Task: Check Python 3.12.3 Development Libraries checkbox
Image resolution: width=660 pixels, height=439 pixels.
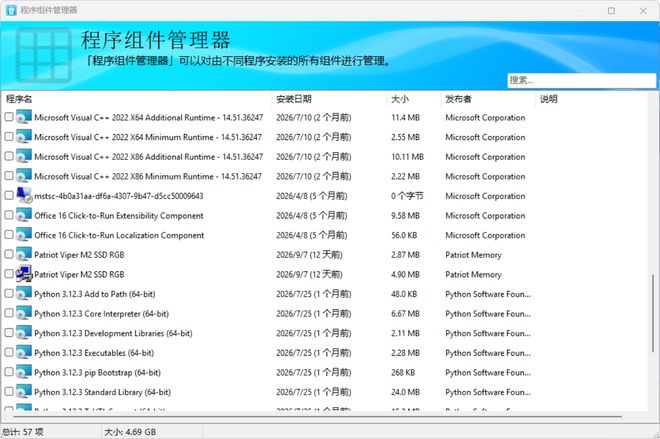Action: pyautogui.click(x=9, y=332)
